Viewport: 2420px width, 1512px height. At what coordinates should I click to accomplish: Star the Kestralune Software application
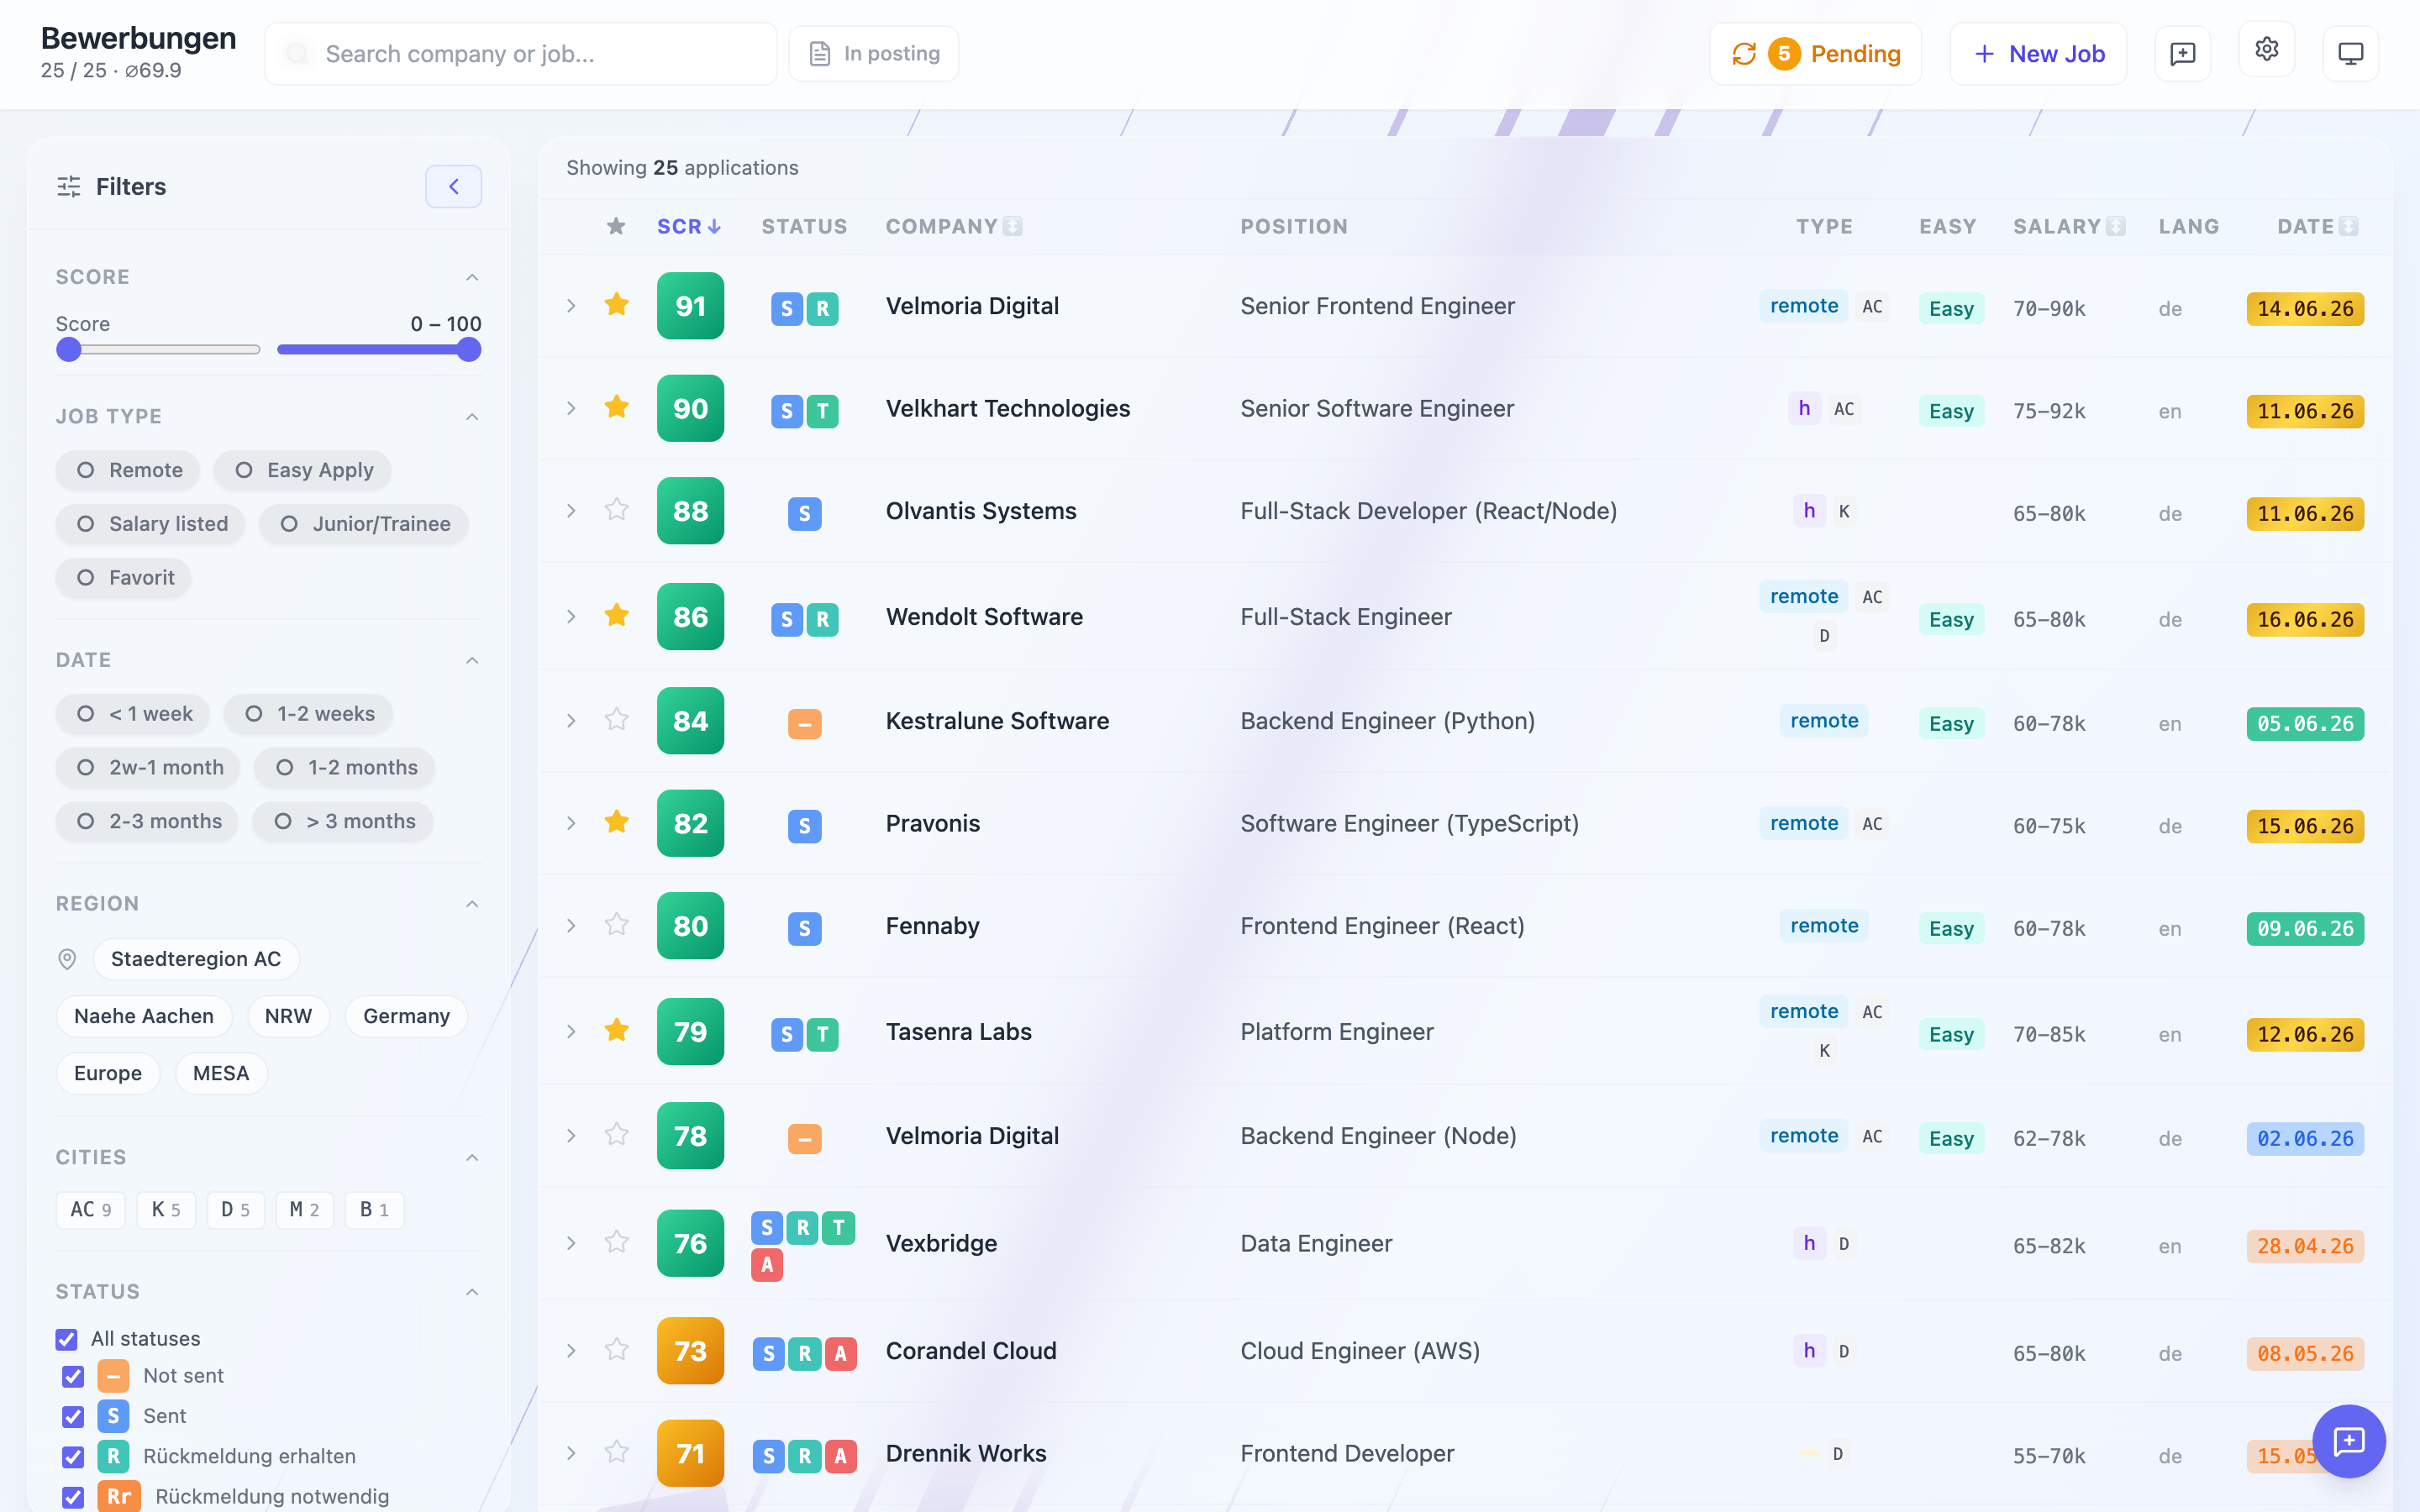[x=616, y=720]
